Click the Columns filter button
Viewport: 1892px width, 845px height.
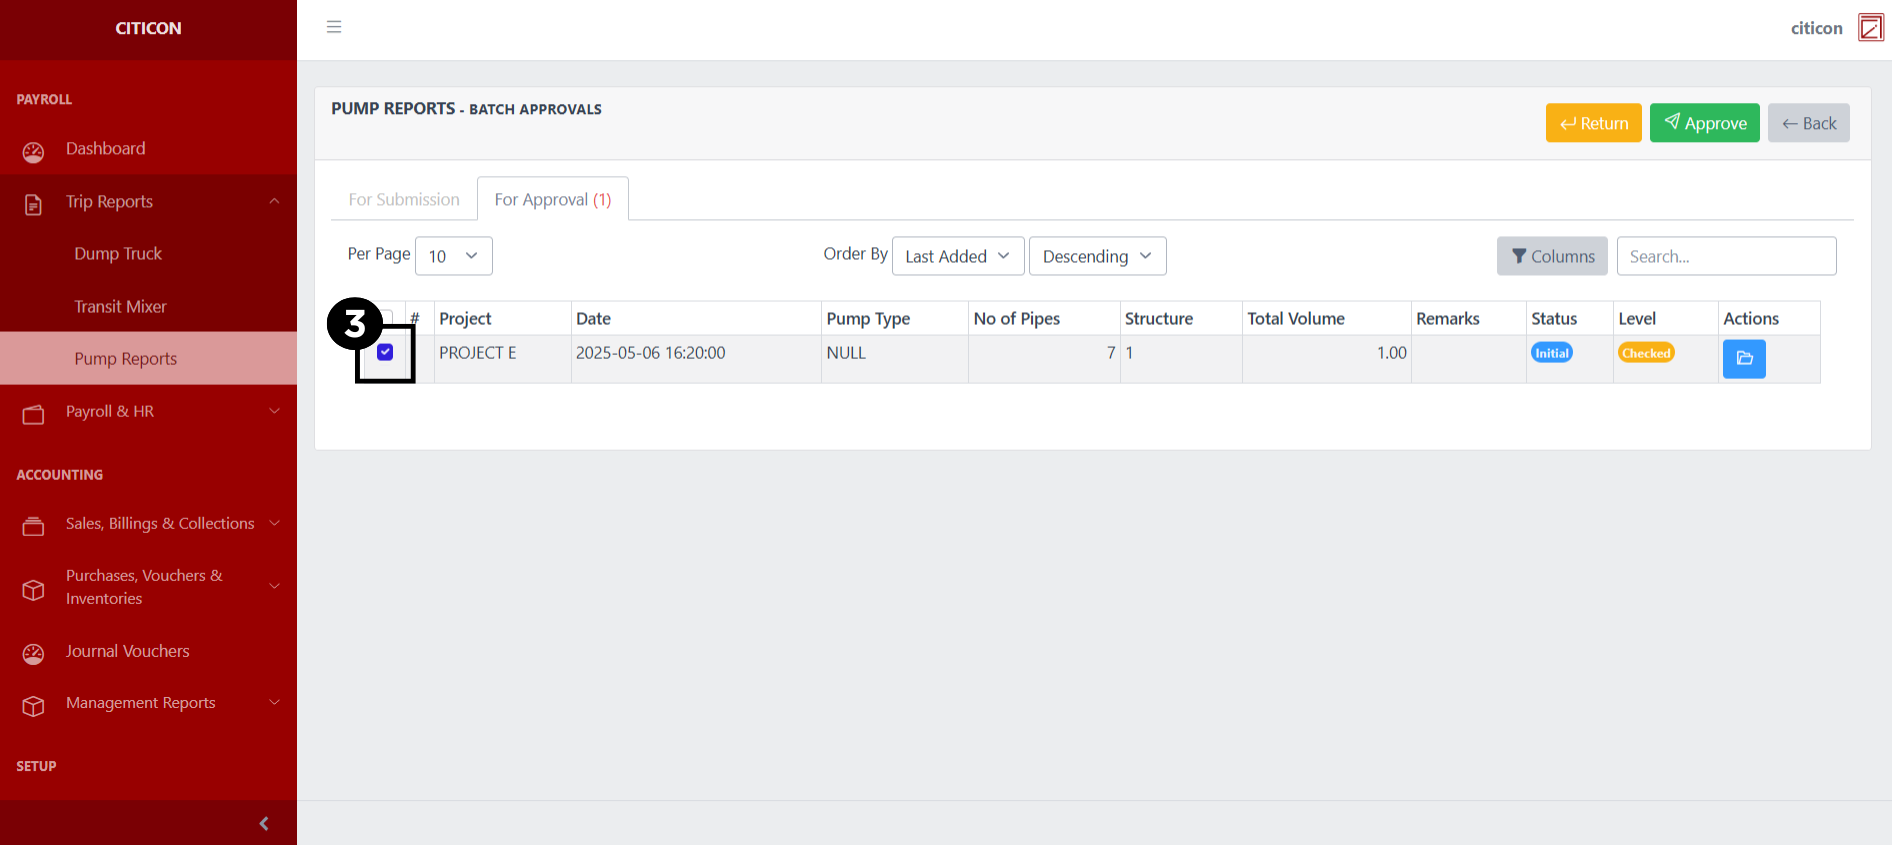click(1552, 256)
